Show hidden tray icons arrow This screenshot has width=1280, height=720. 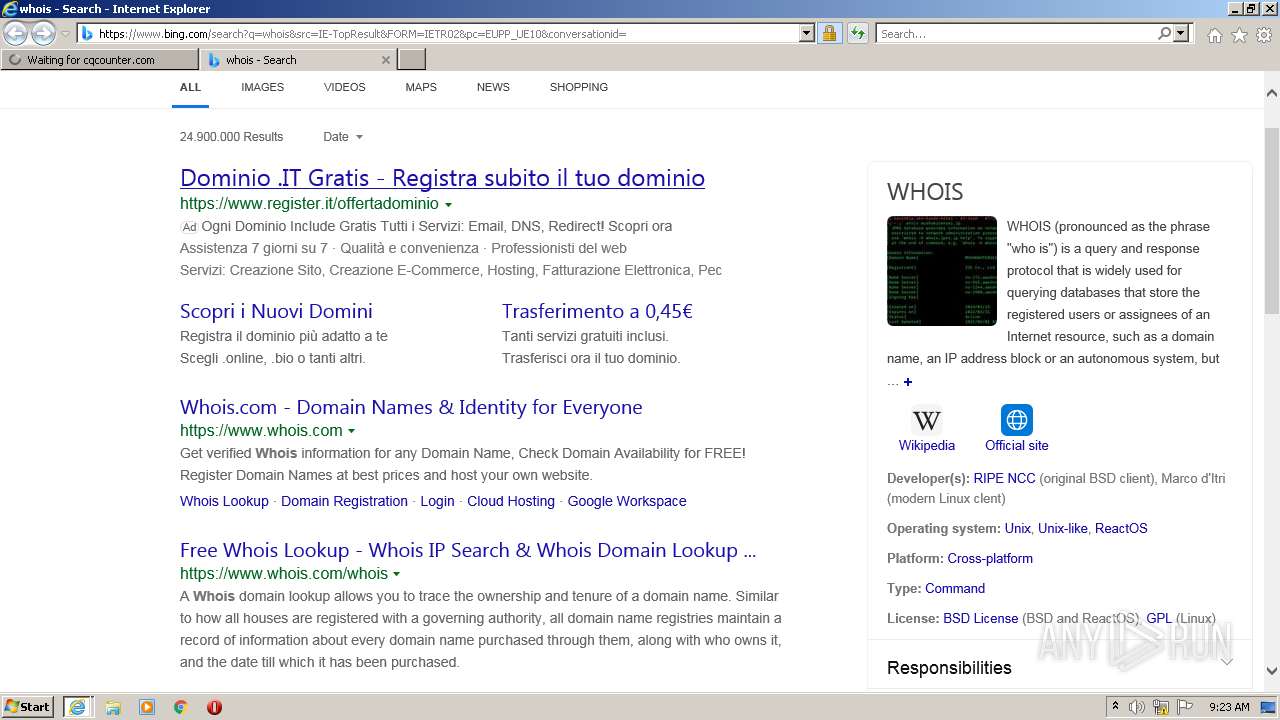click(1115, 707)
